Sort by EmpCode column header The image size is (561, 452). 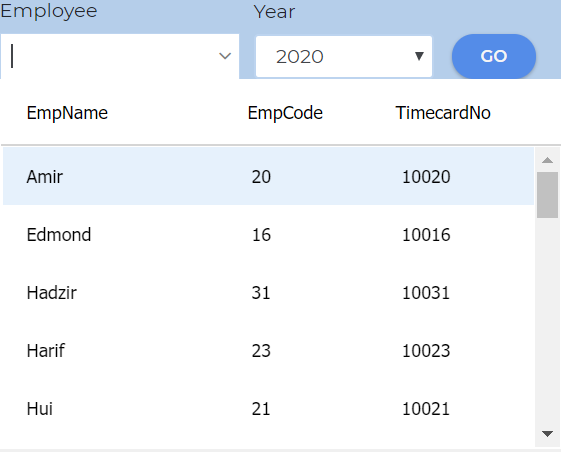285,113
